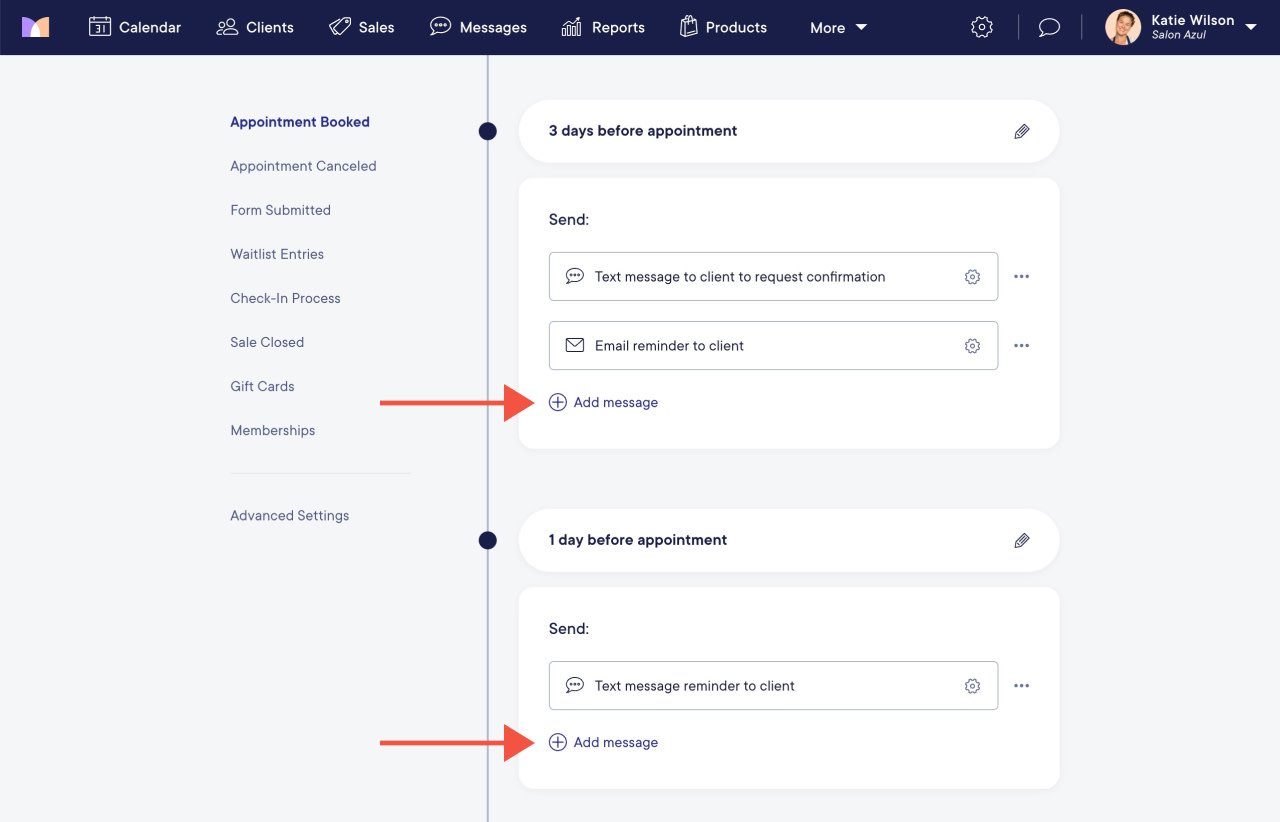Open the Products section
The width and height of the screenshot is (1280, 822).
[723, 27]
